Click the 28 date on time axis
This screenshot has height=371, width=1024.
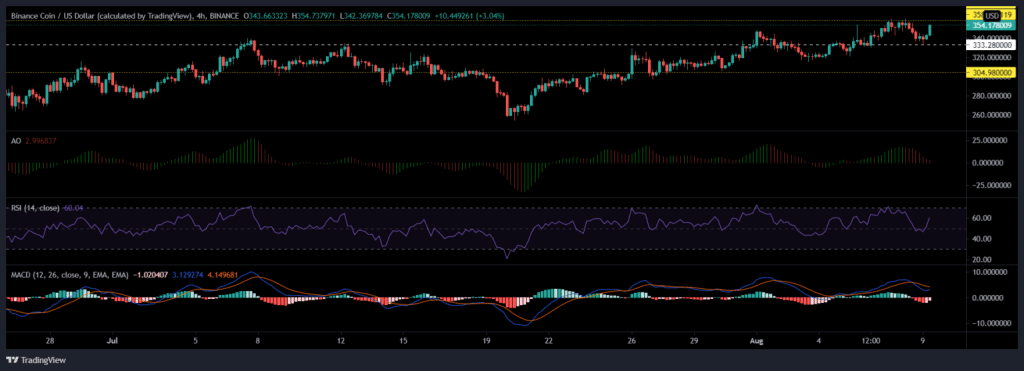50,340
